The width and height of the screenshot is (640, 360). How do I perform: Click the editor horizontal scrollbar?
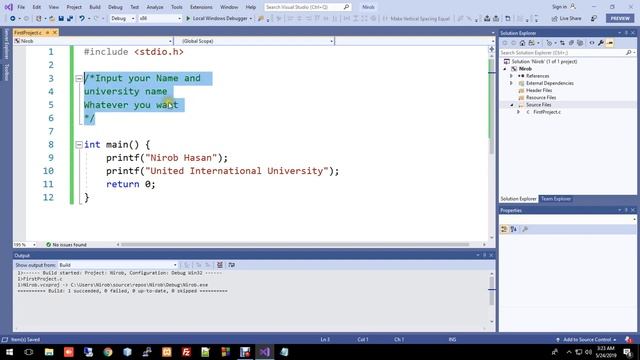pyautogui.click(x=295, y=244)
